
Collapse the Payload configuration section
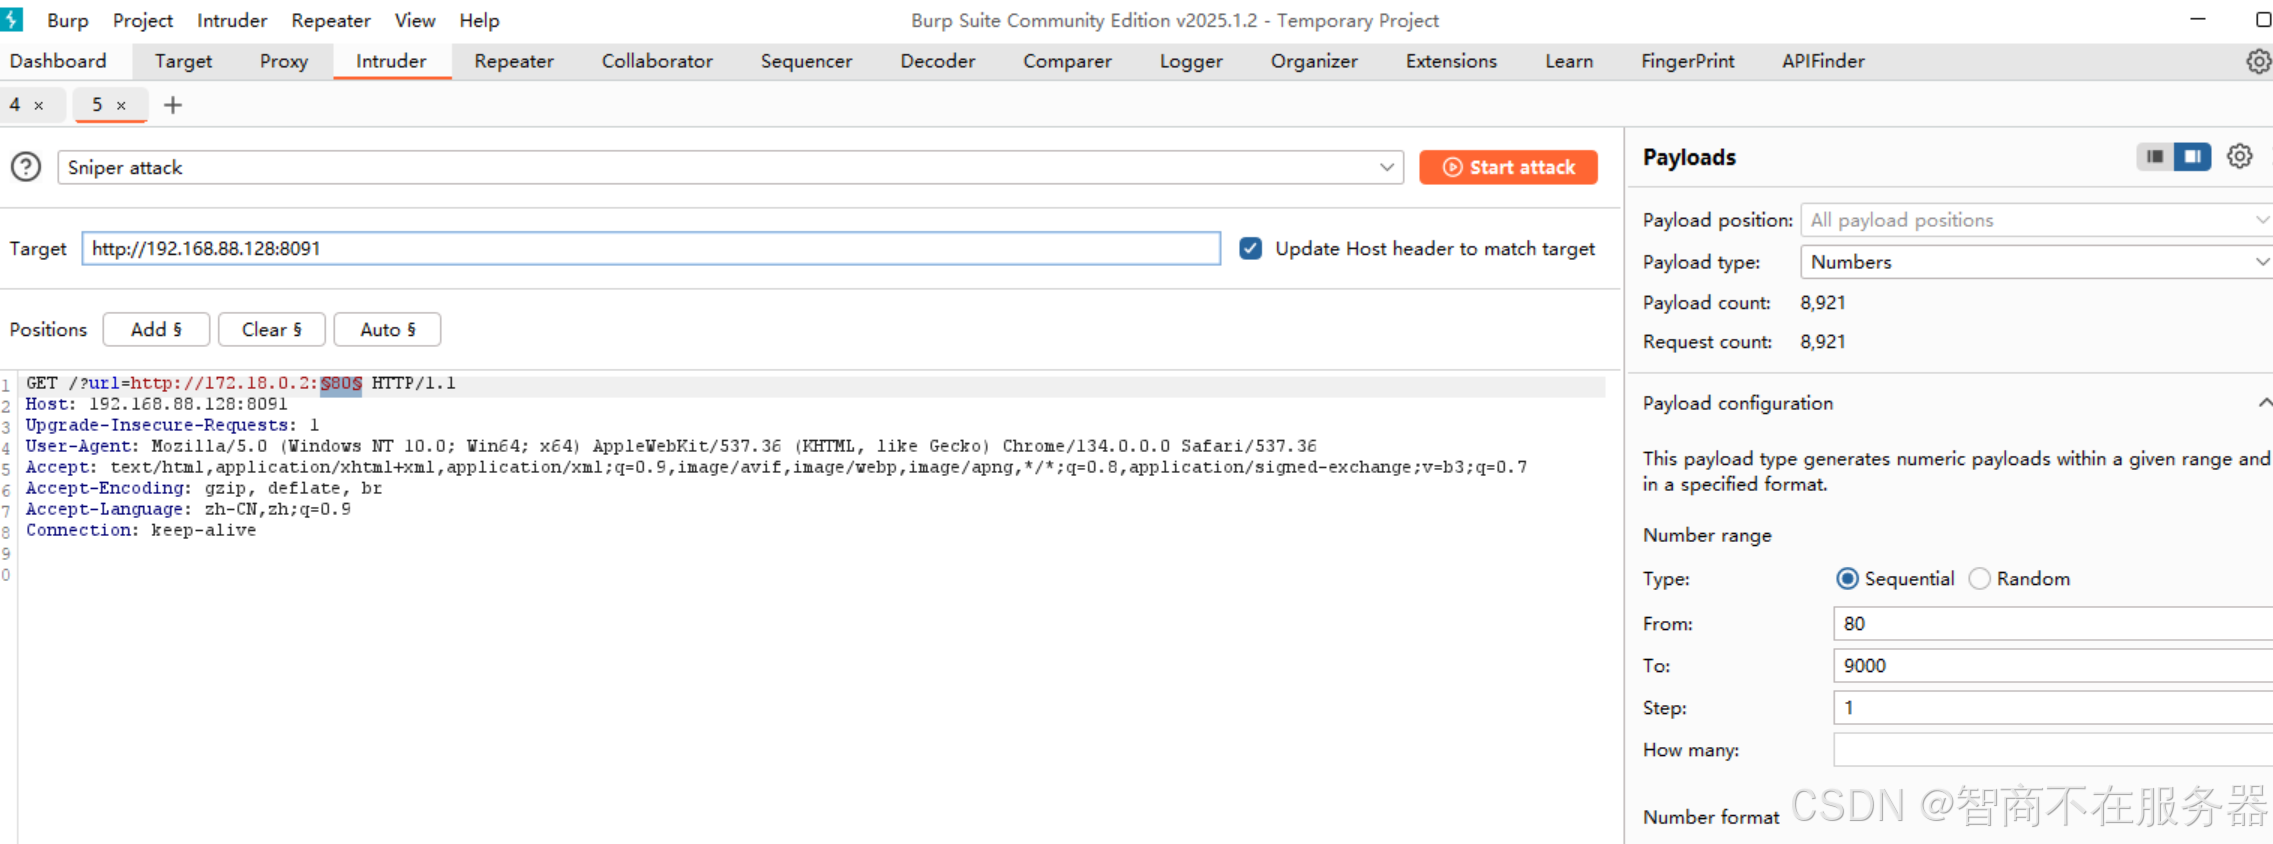pyautogui.click(x=2264, y=402)
